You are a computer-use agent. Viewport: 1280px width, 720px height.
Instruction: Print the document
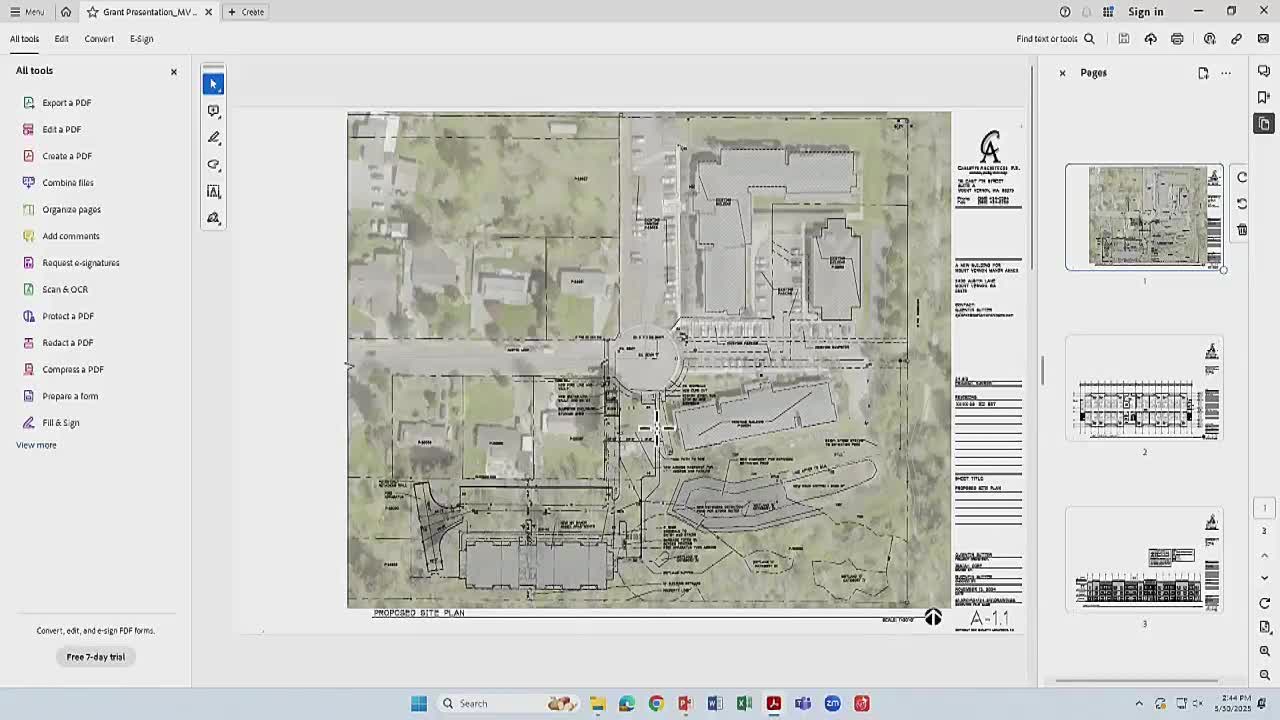[1177, 39]
